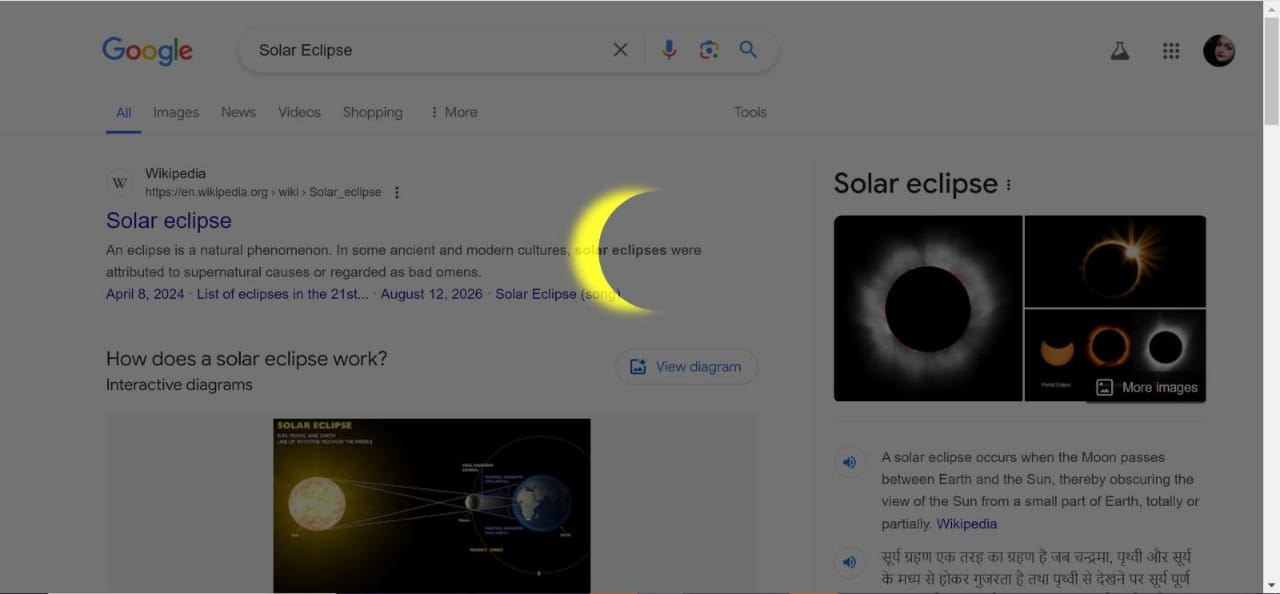This screenshot has height=594, width=1280.
Task: Show Tools for filtering results
Action: [750, 112]
